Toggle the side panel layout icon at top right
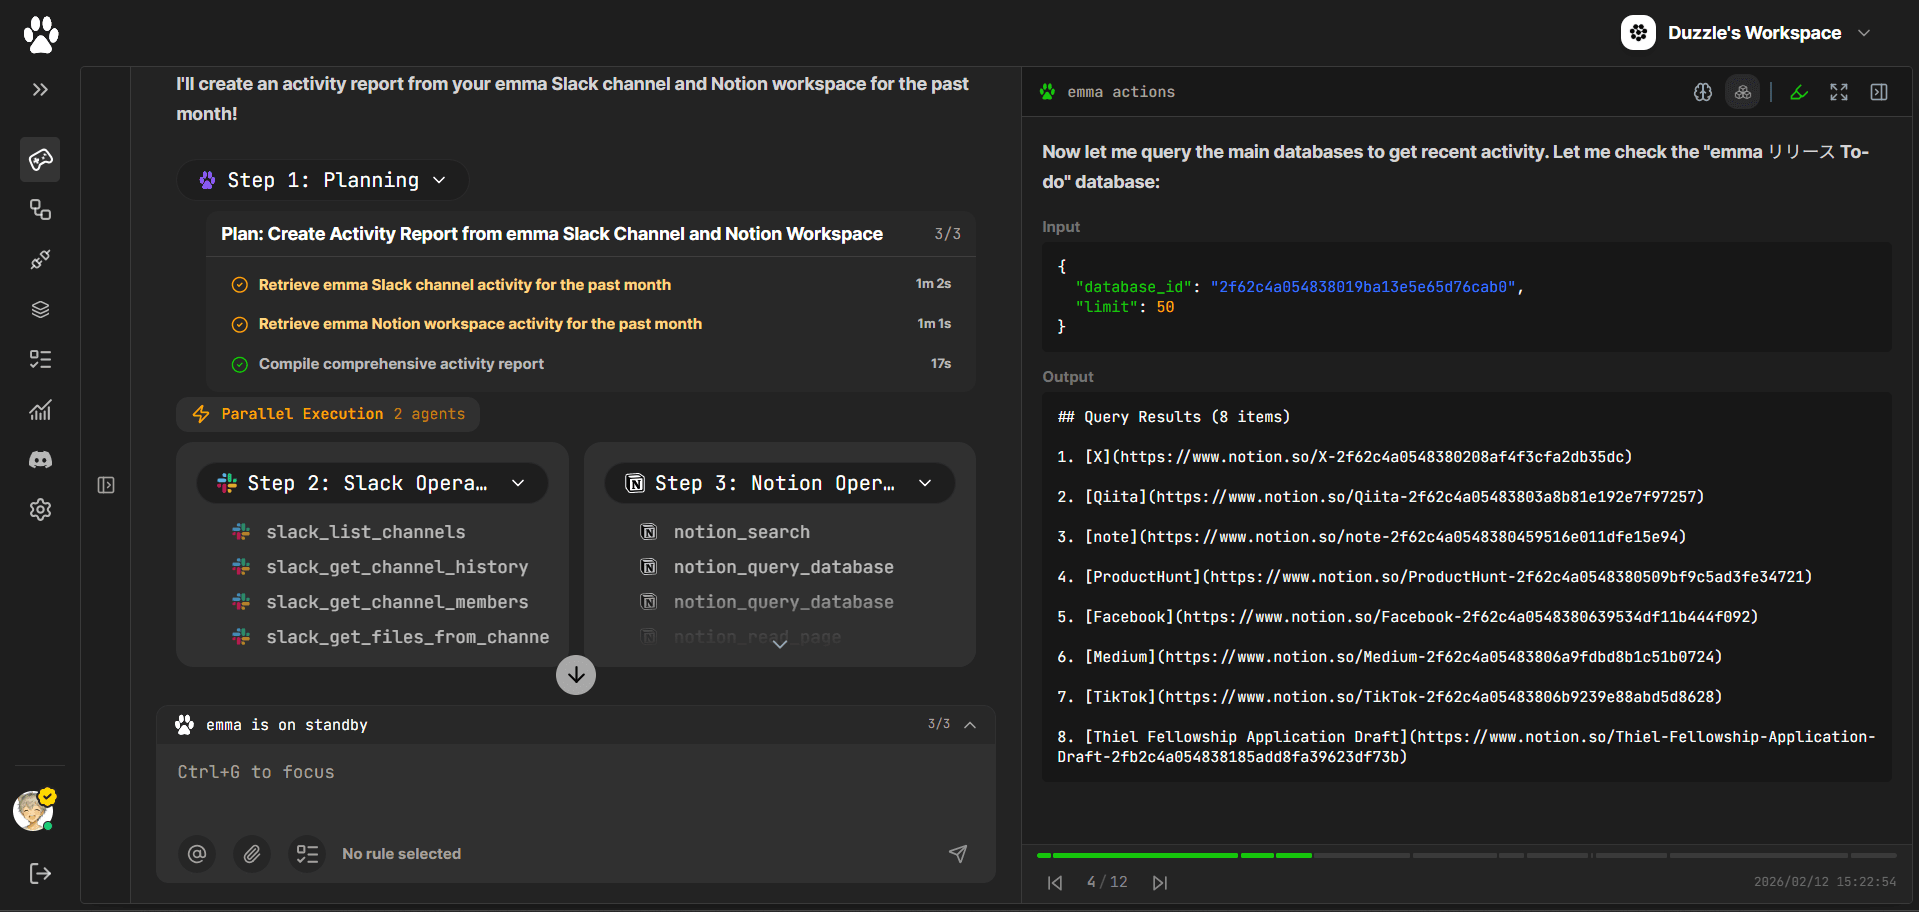Screen dimensions: 1919x912 click(x=1879, y=92)
